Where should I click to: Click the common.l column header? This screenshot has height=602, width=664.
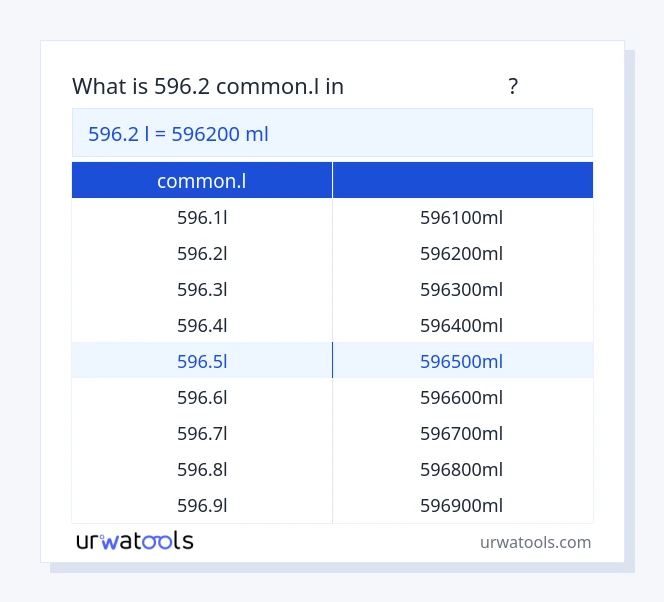pos(202,181)
